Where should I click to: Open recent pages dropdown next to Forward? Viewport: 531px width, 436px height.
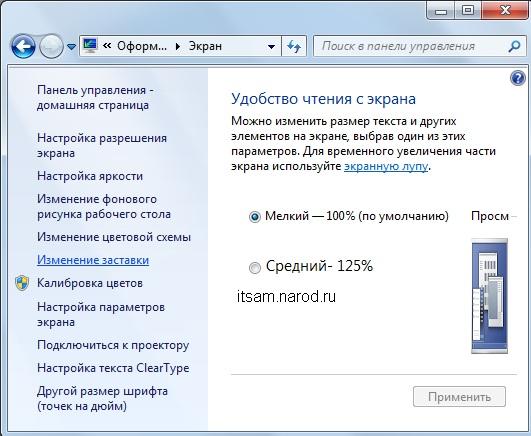[71, 46]
